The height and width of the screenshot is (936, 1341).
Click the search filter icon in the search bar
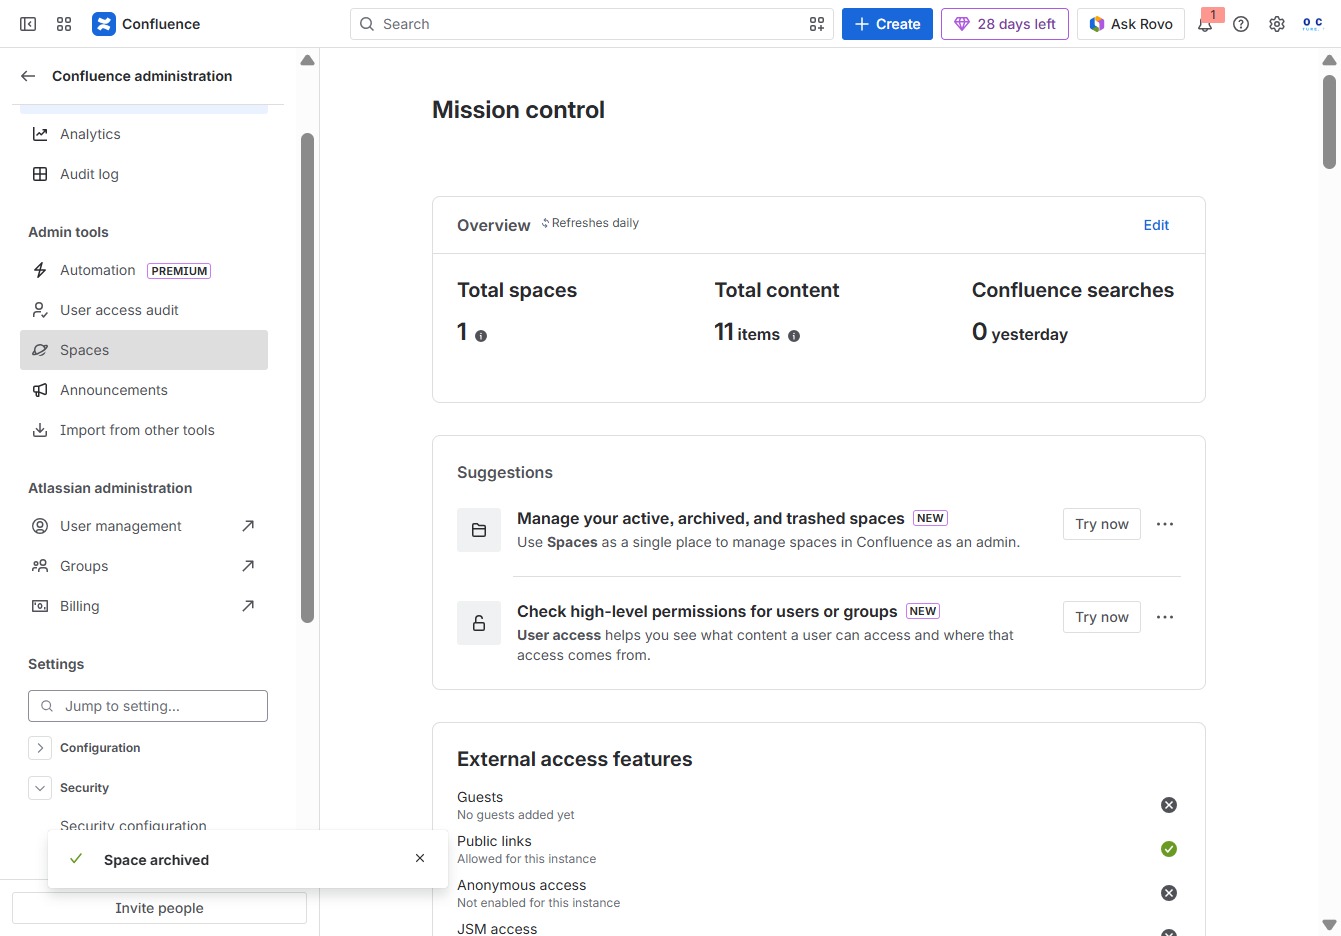[x=817, y=24]
